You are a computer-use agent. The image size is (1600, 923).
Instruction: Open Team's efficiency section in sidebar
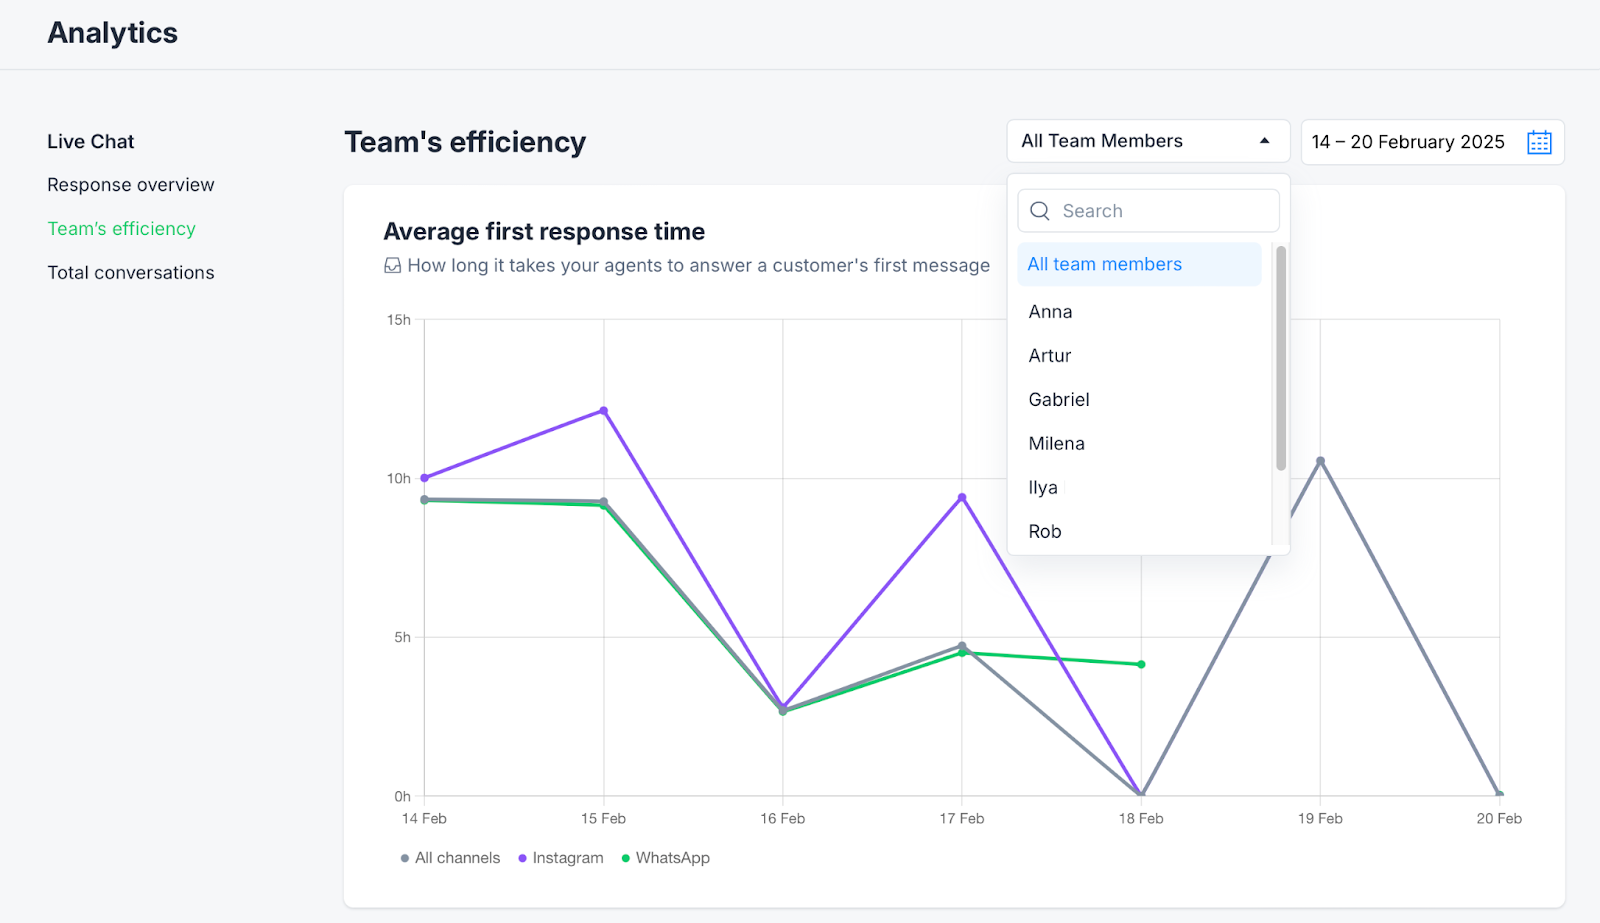tap(122, 229)
